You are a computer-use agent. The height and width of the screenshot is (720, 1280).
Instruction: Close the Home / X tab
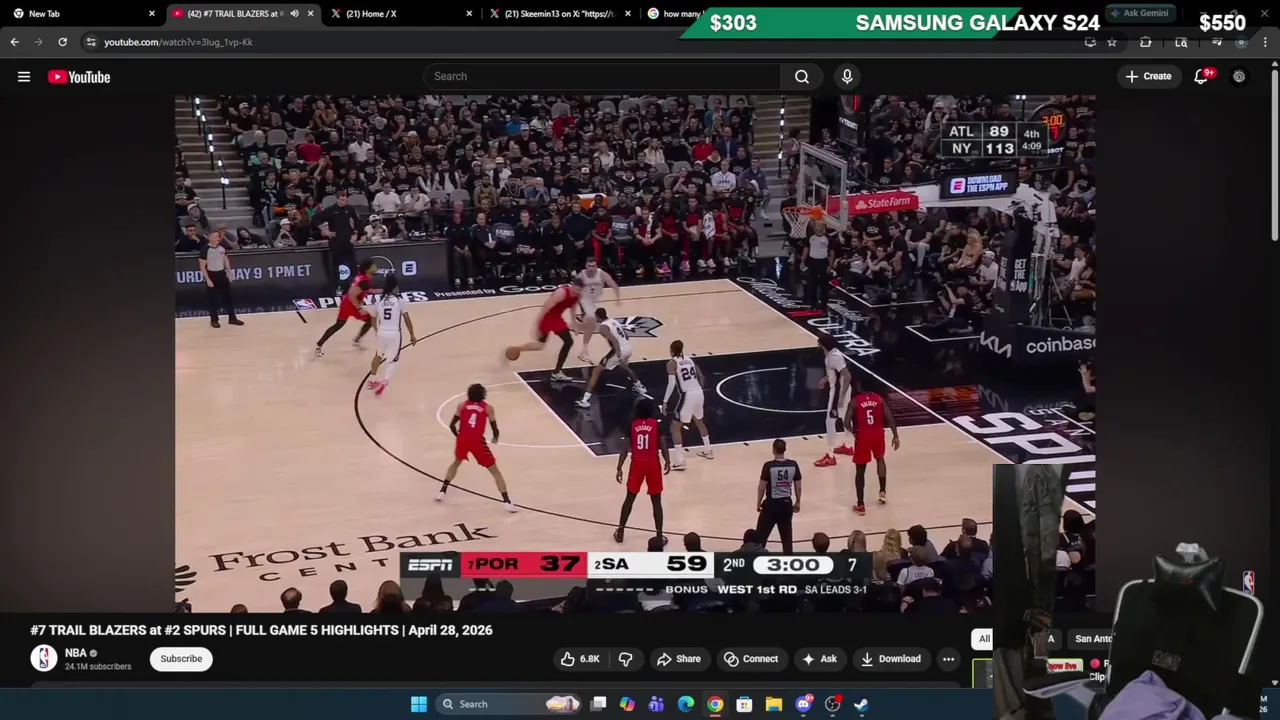click(x=470, y=14)
